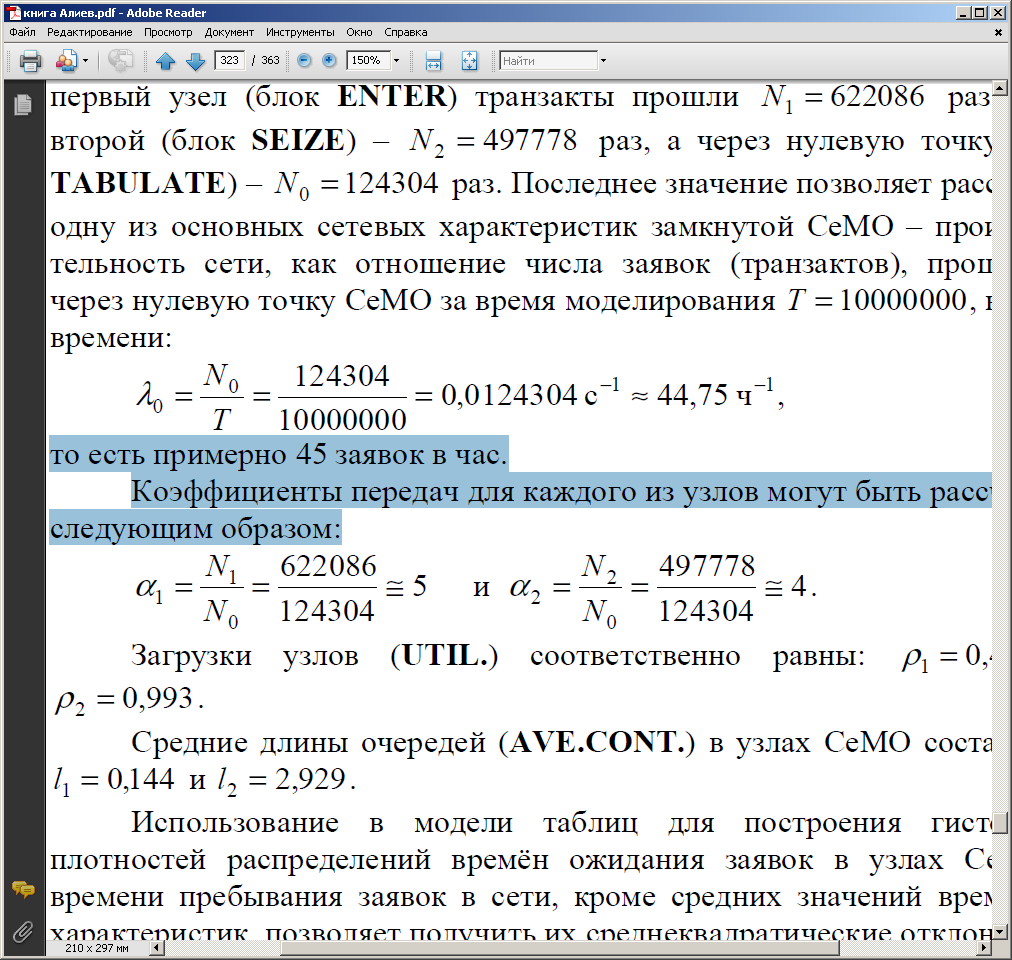
Task: Click the 150% zoom level field
Action: [x=368, y=60]
